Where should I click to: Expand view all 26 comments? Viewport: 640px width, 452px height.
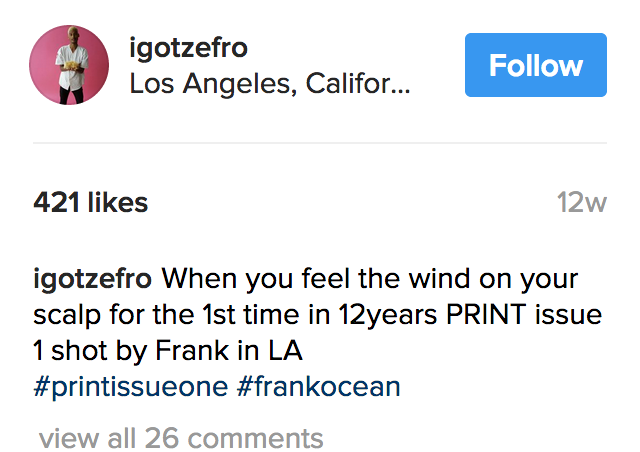click(181, 438)
